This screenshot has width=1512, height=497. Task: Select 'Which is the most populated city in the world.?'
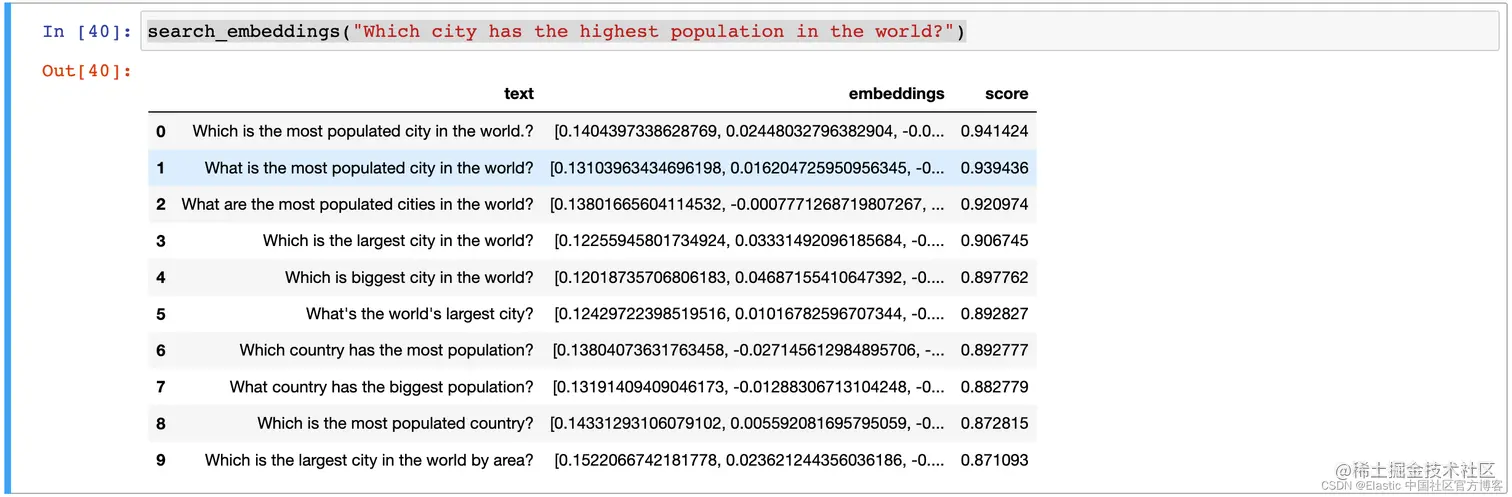[x=363, y=131]
